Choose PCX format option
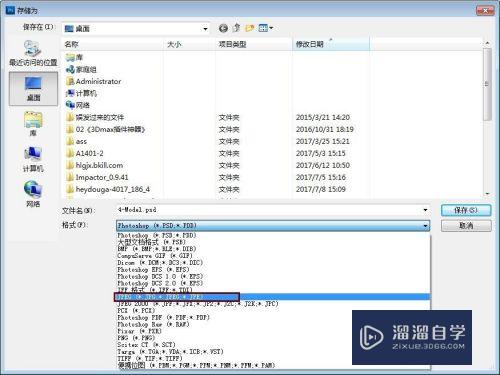 tap(273, 310)
